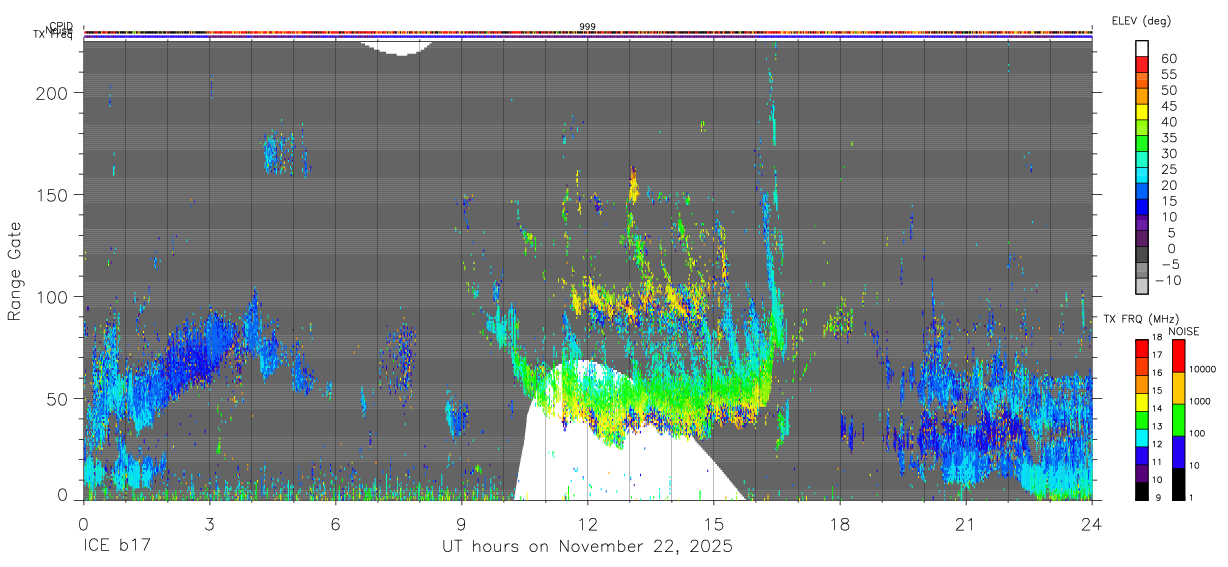Screen dimensions: 1228x567
Task: Click the white top box of elevation colorbar
Action: [x=1142, y=46]
